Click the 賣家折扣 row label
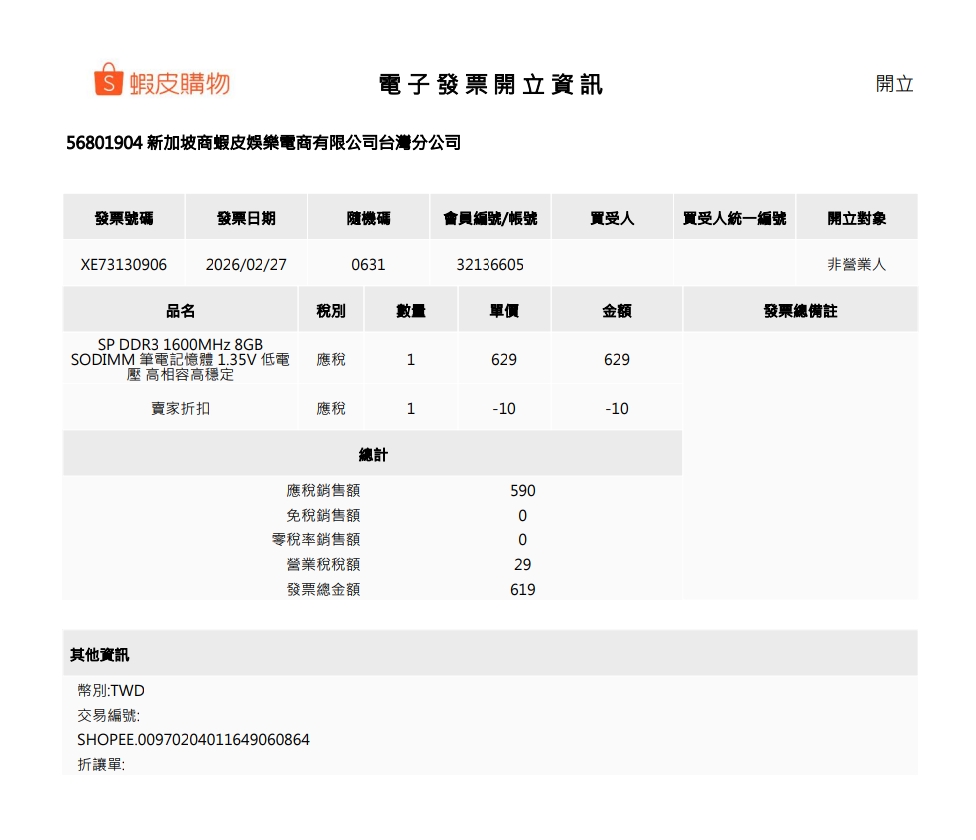This screenshot has width=976, height=840. pos(181,408)
